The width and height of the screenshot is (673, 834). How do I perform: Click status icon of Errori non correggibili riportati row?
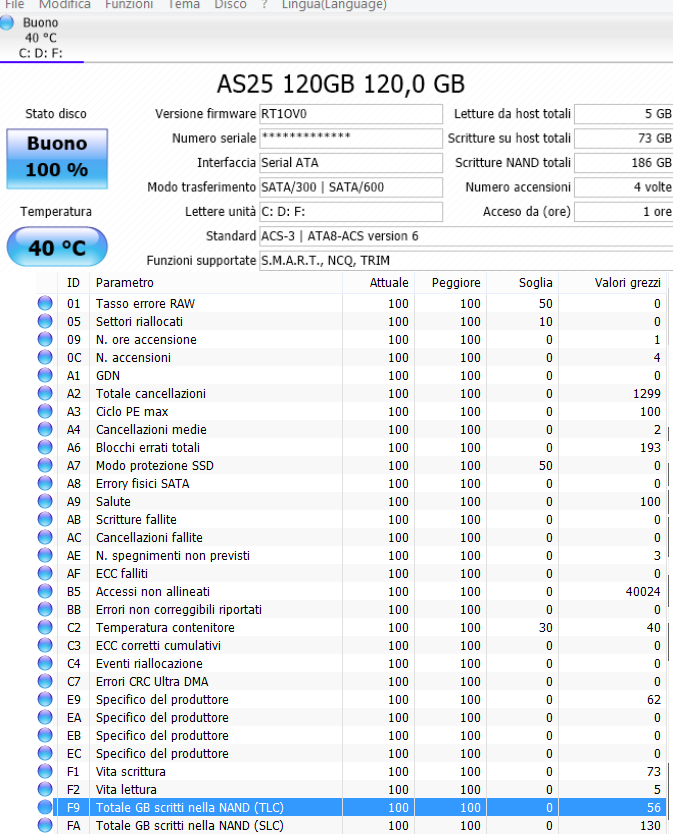pyautogui.click(x=45, y=610)
